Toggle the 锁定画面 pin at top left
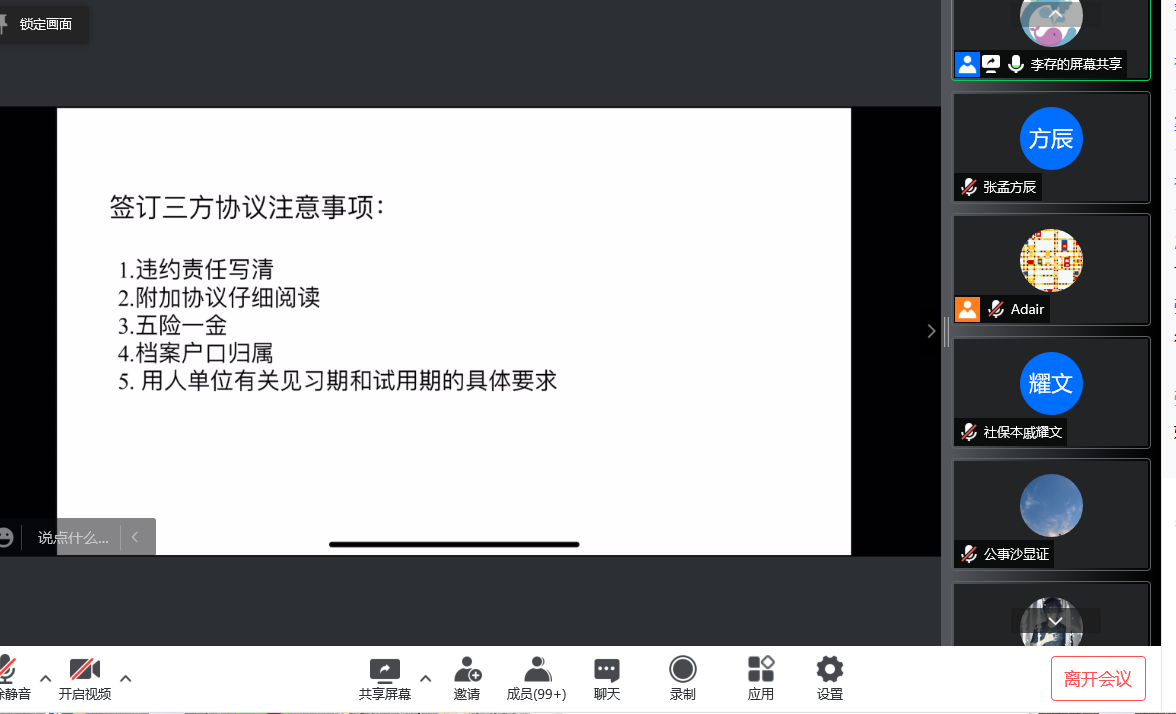Screen dimensions: 1176x714 pyautogui.click(x=4, y=24)
